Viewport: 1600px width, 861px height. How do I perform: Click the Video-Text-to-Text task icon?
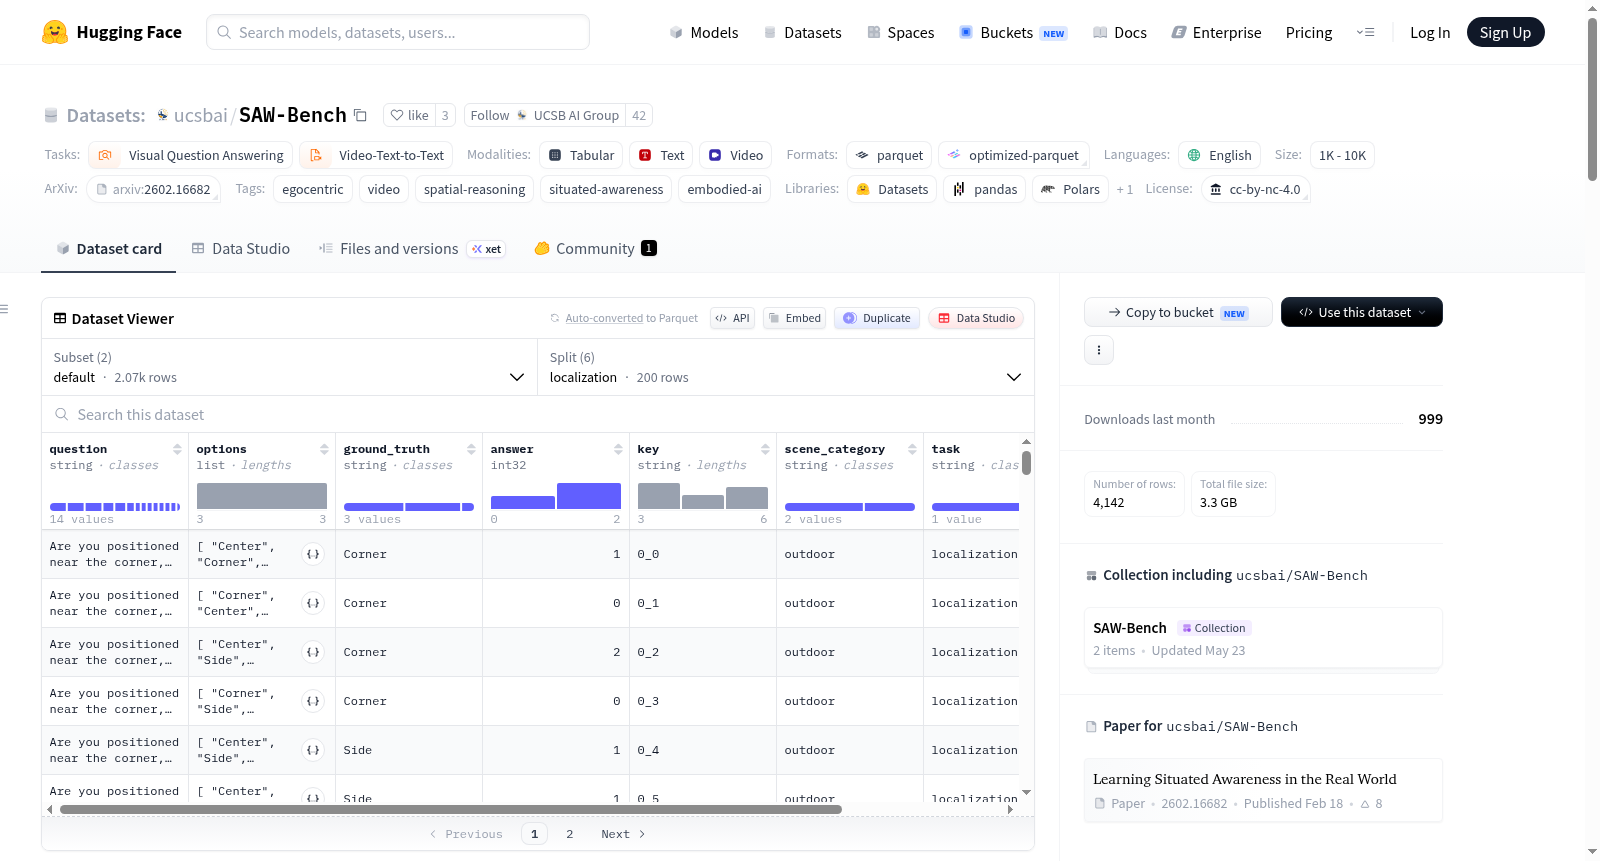pyautogui.click(x=316, y=155)
